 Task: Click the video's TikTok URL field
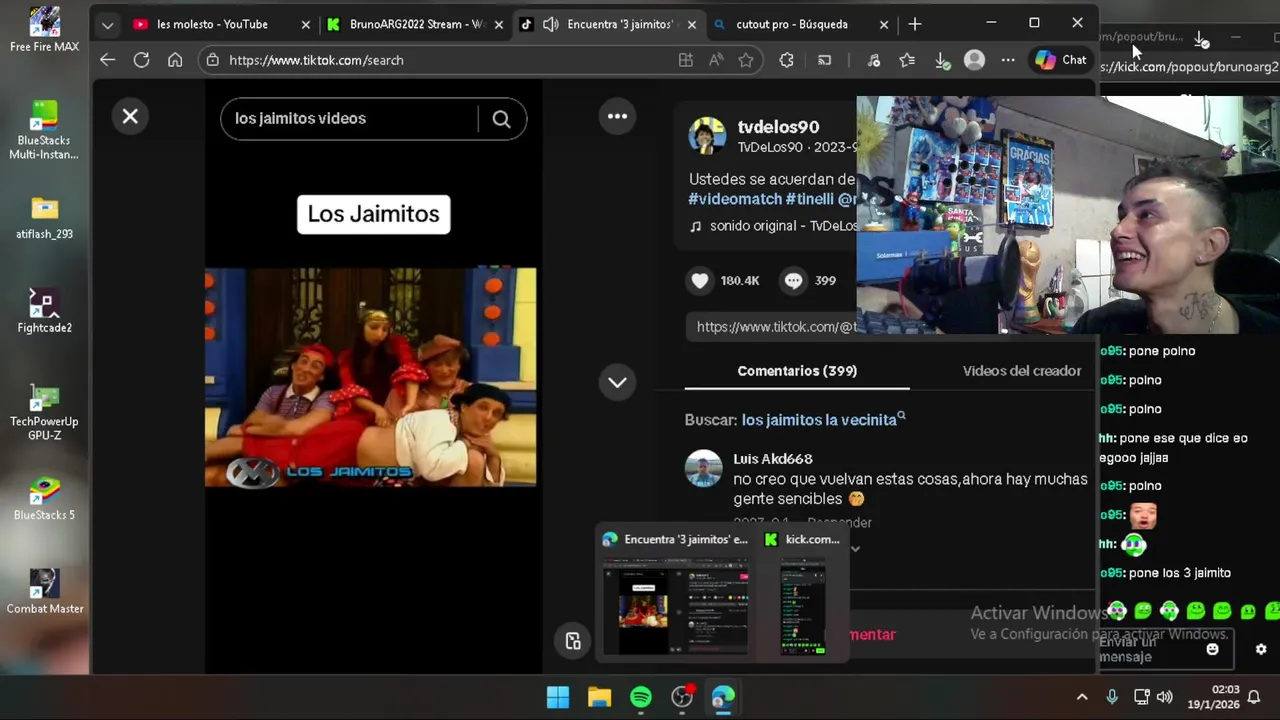pyautogui.click(x=772, y=327)
